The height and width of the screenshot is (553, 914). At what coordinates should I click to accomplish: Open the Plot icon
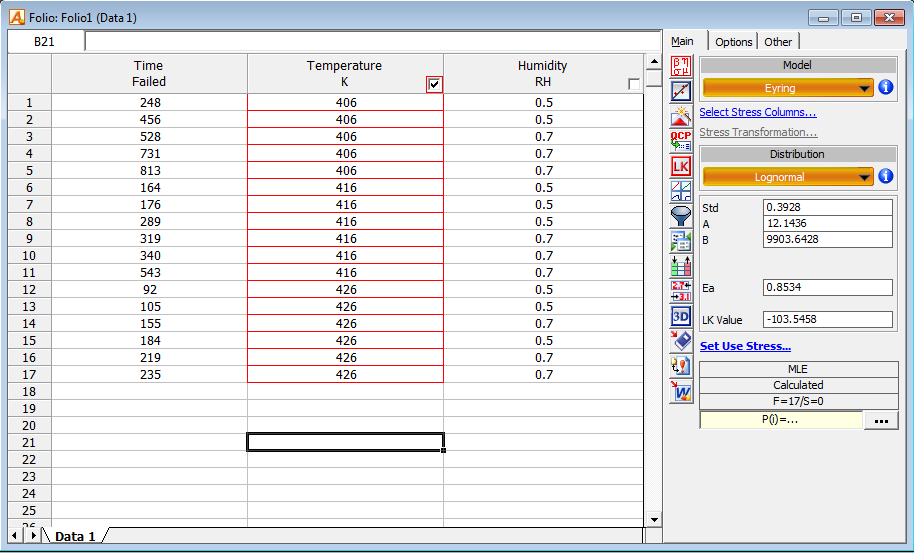[681, 91]
